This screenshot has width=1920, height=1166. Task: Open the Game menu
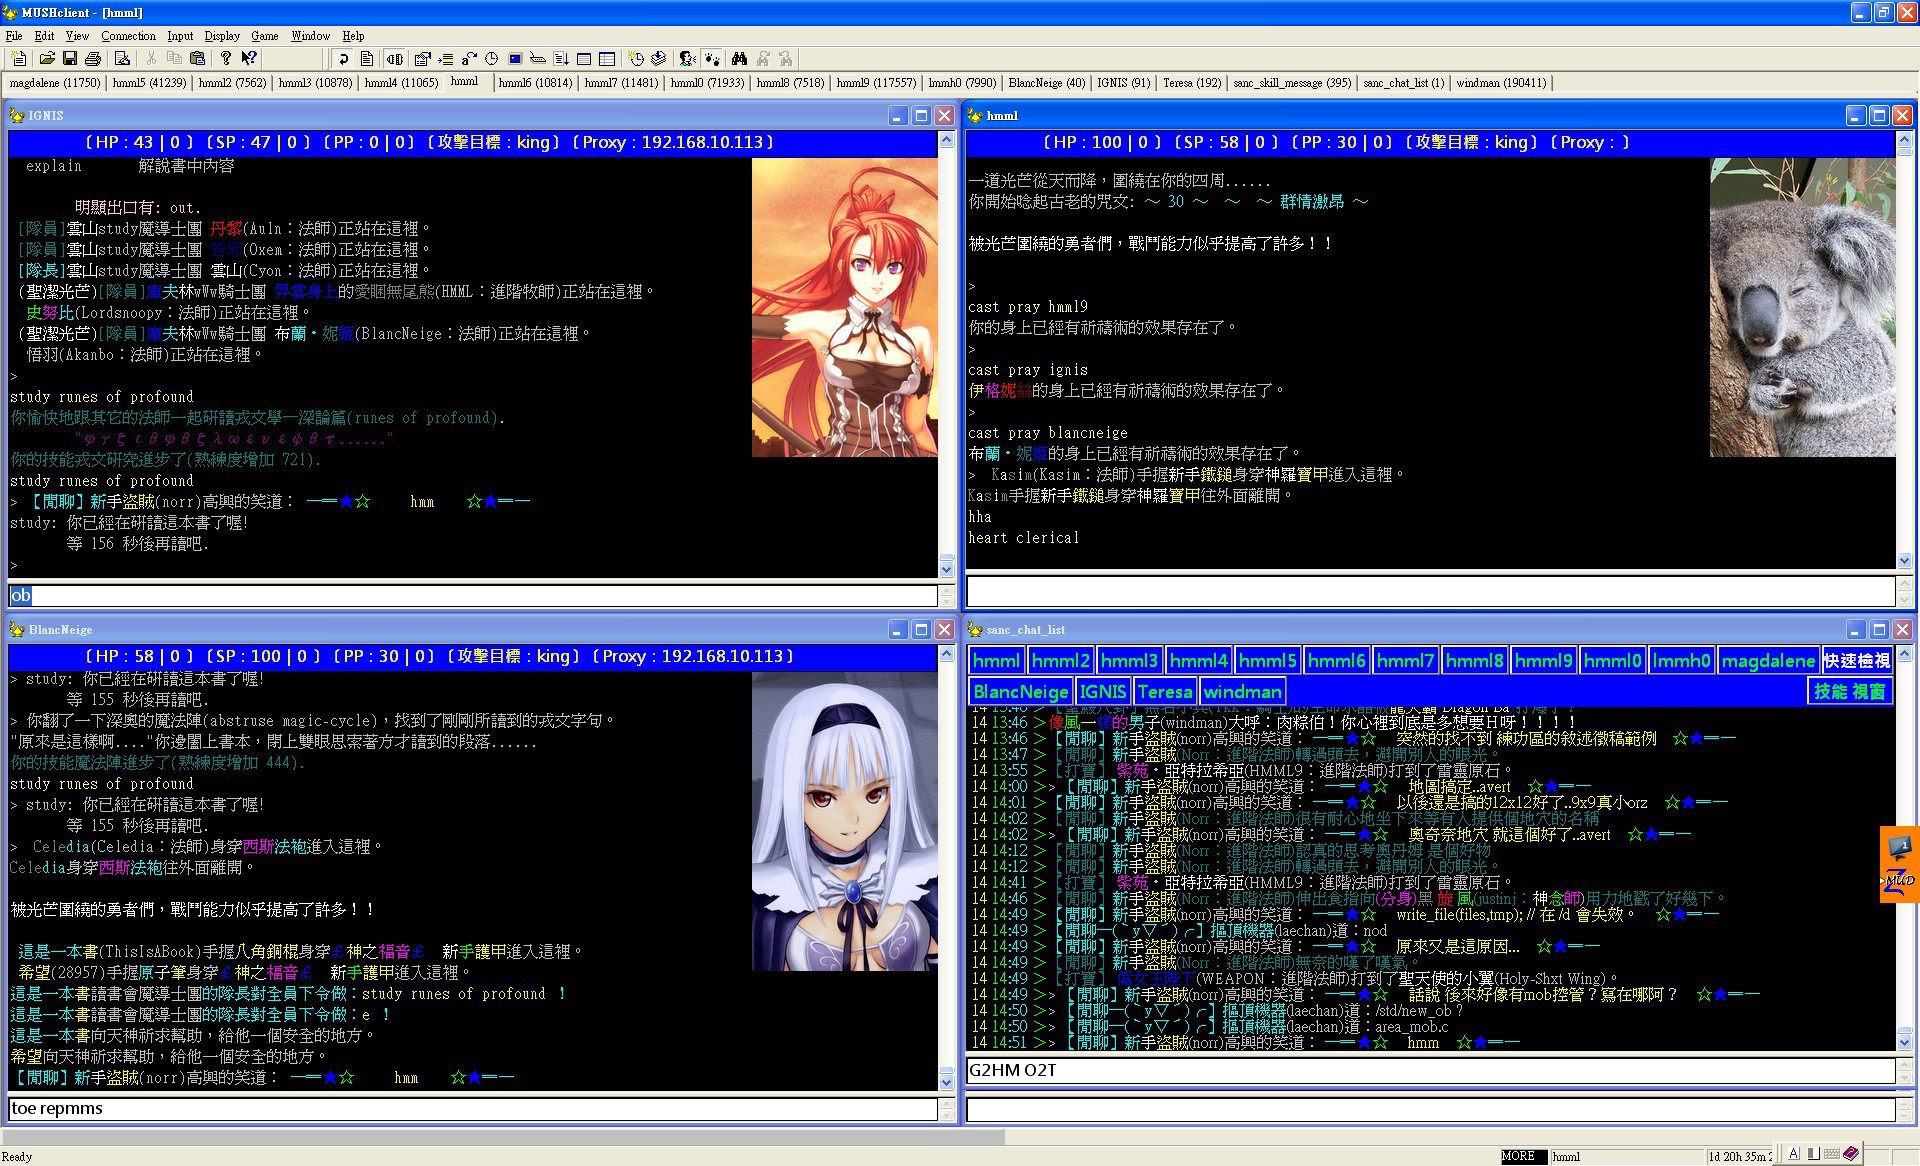point(264,36)
